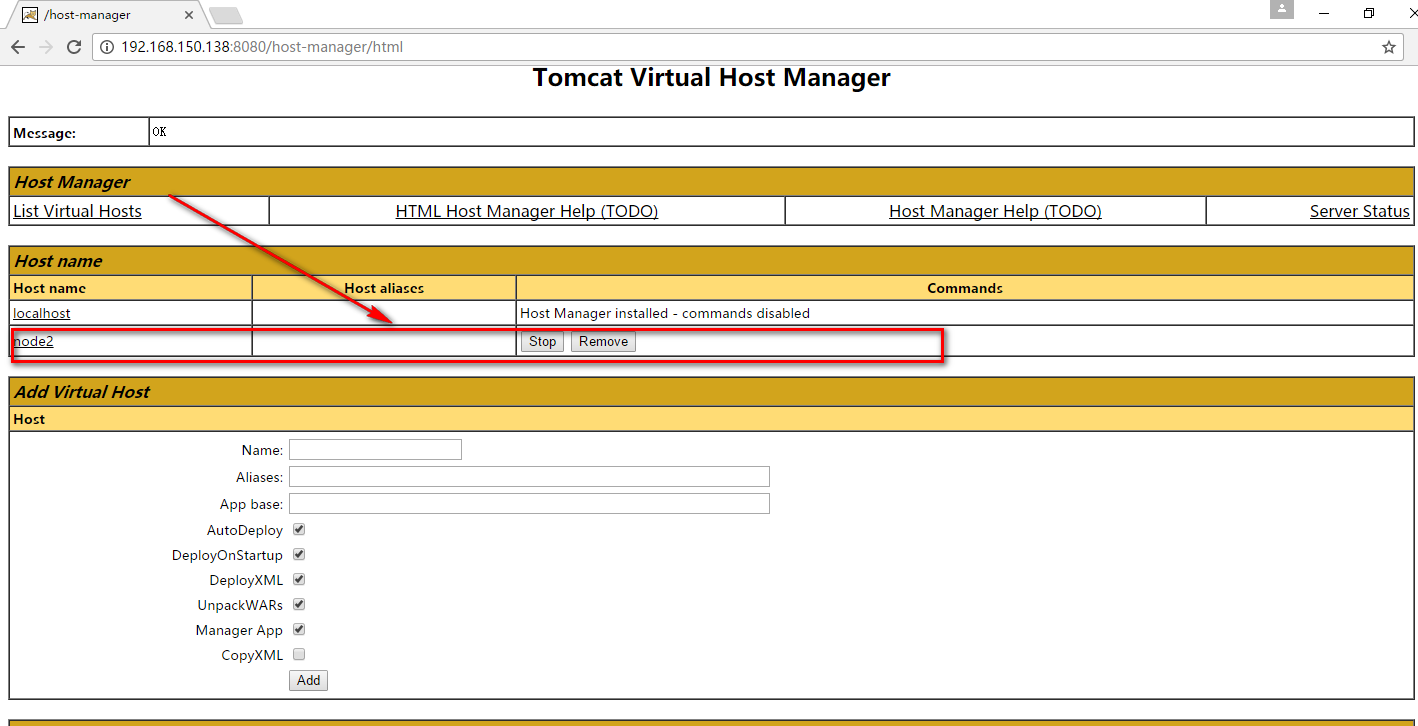
Task: Open the Chrome user profile icon
Action: click(x=1282, y=9)
